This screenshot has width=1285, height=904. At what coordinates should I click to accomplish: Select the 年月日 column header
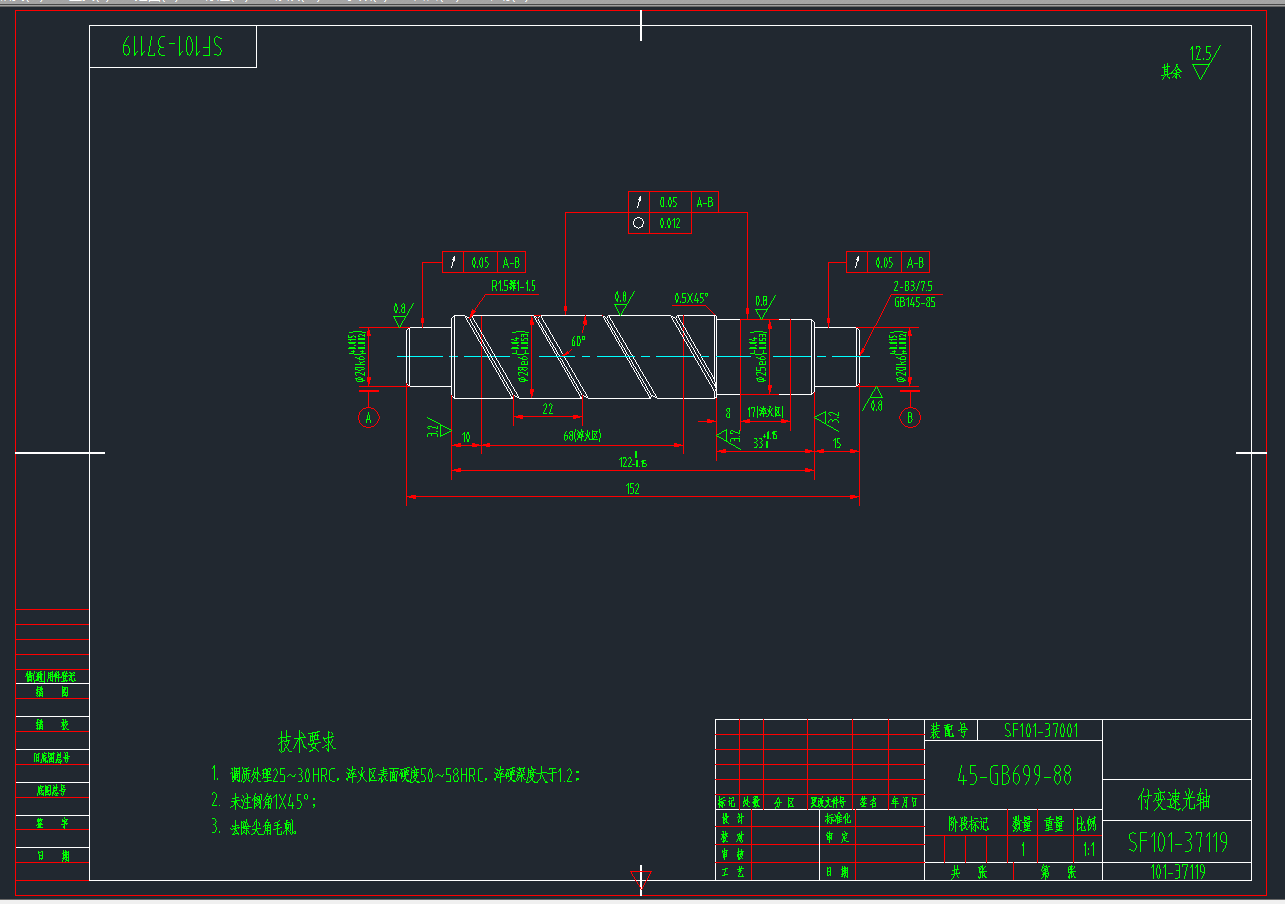click(904, 802)
